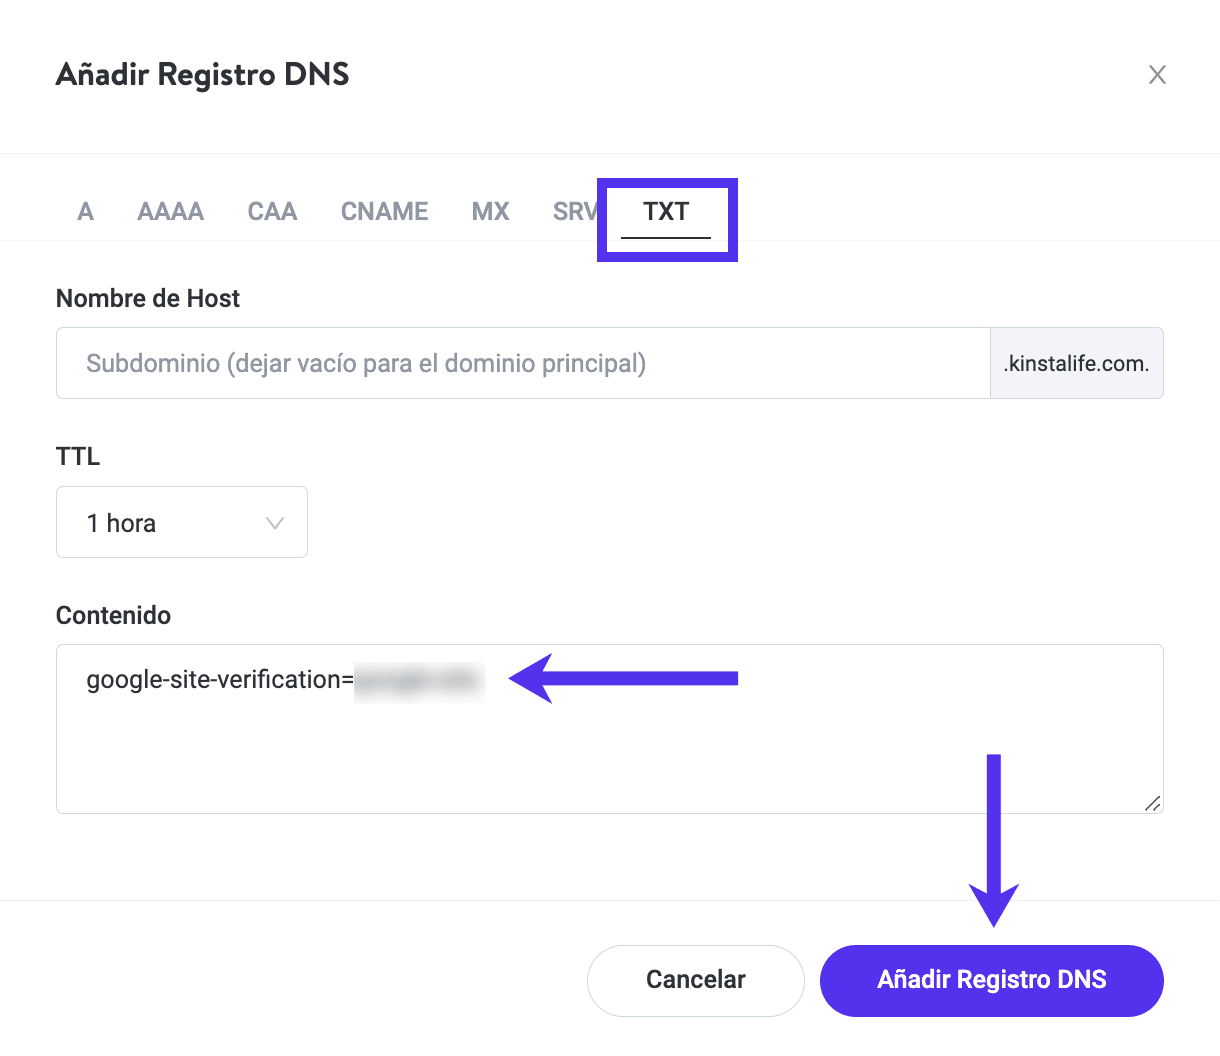The height and width of the screenshot is (1056, 1220).
Task: Switch to the CNAME tab
Action: click(385, 212)
